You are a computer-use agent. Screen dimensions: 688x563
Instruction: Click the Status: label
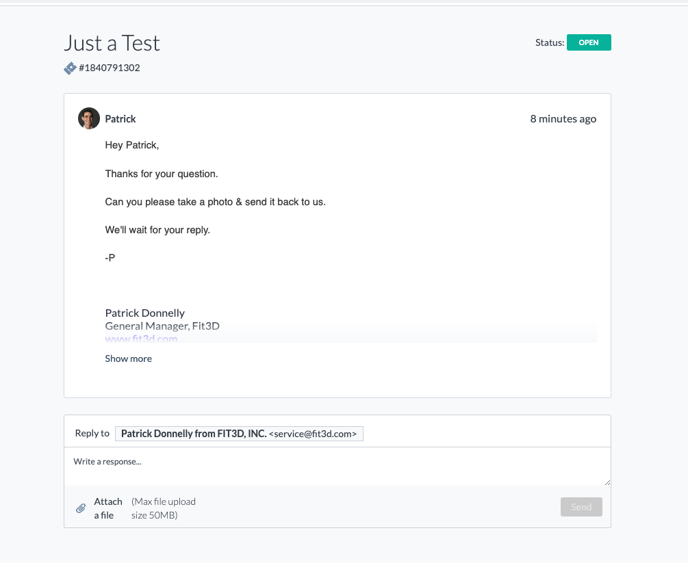tap(549, 43)
